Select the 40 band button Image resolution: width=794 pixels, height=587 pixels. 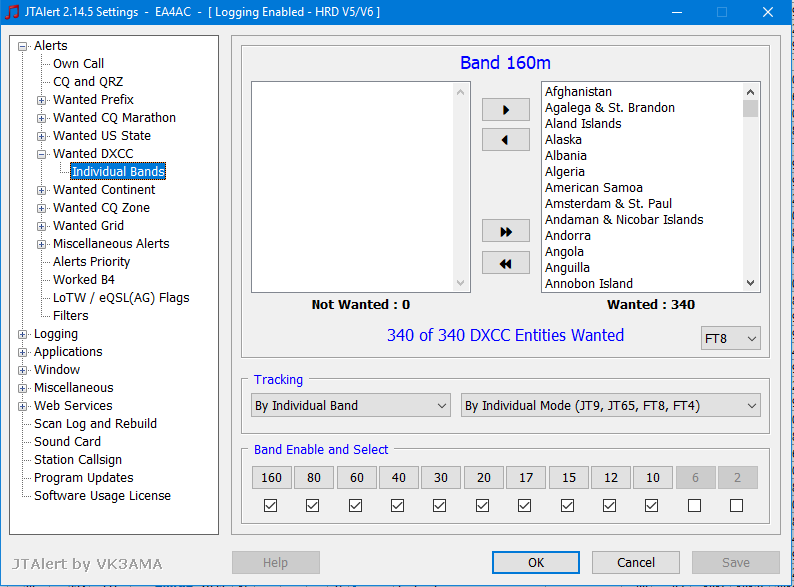[398, 478]
